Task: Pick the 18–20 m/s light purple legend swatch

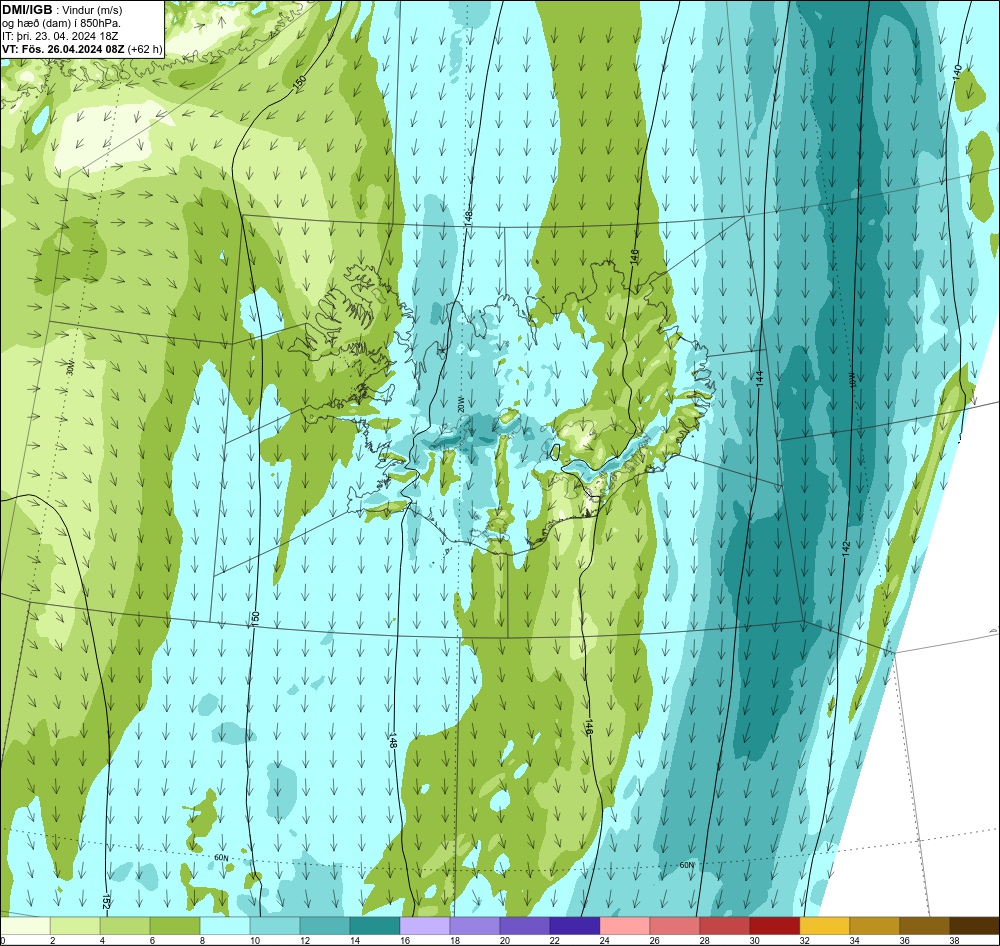Action: coord(475,926)
